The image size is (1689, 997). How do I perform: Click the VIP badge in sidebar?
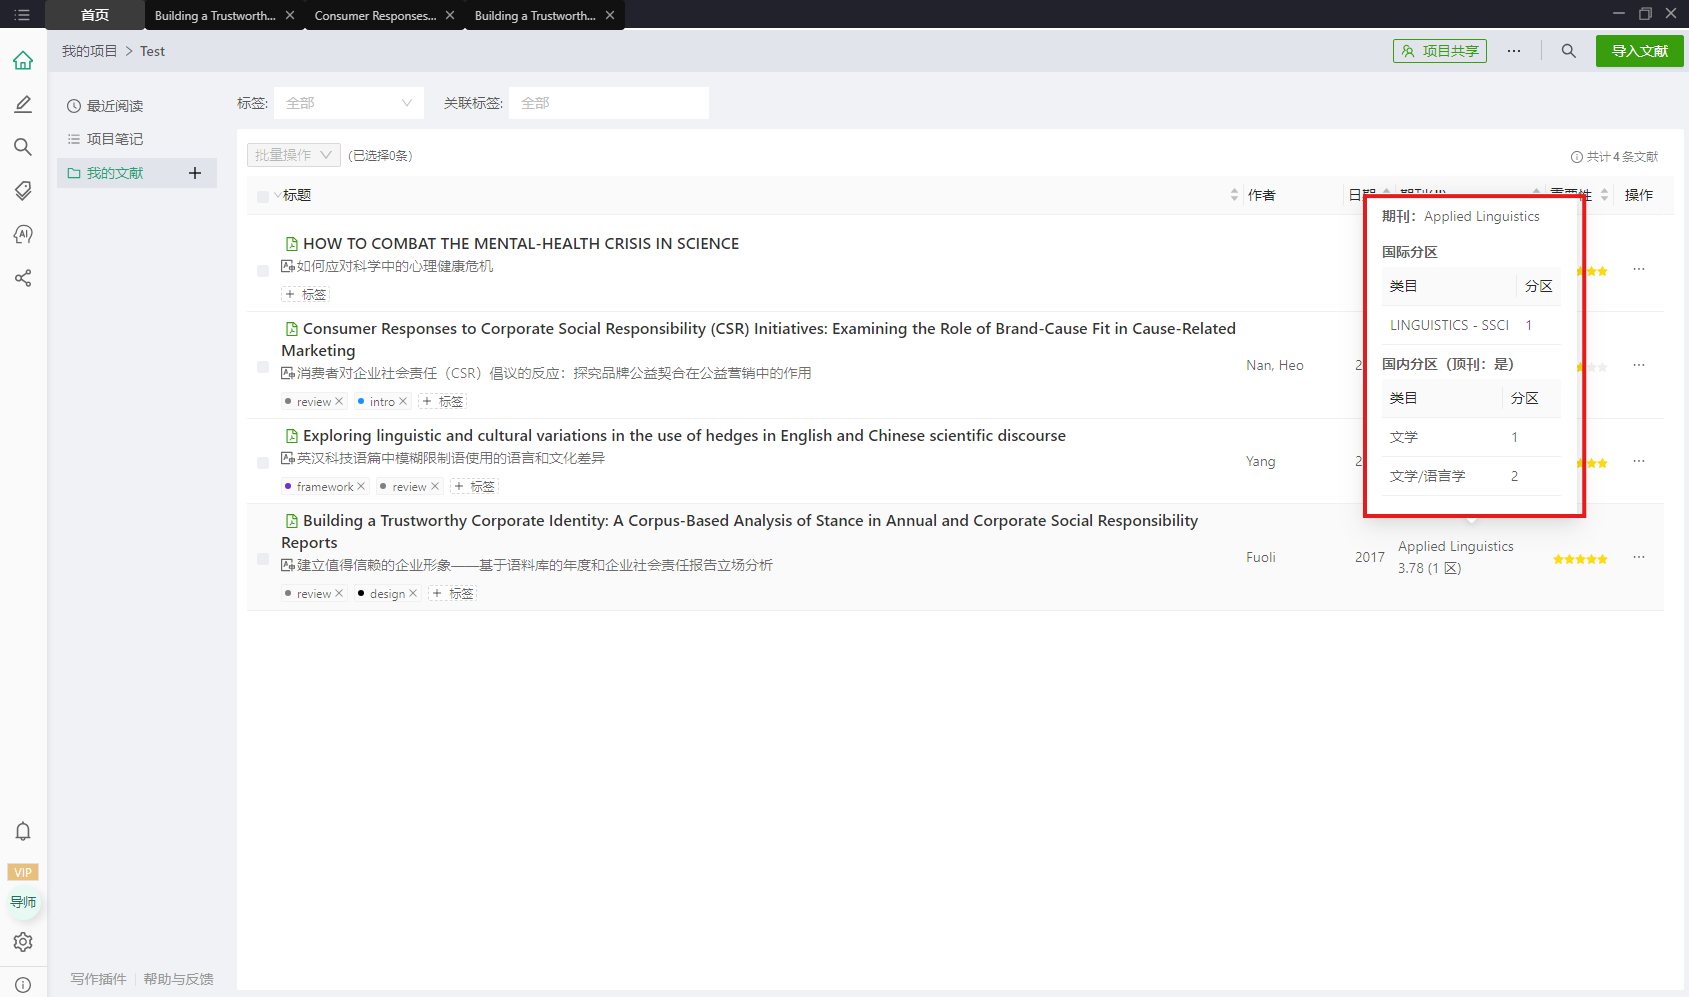(23, 872)
